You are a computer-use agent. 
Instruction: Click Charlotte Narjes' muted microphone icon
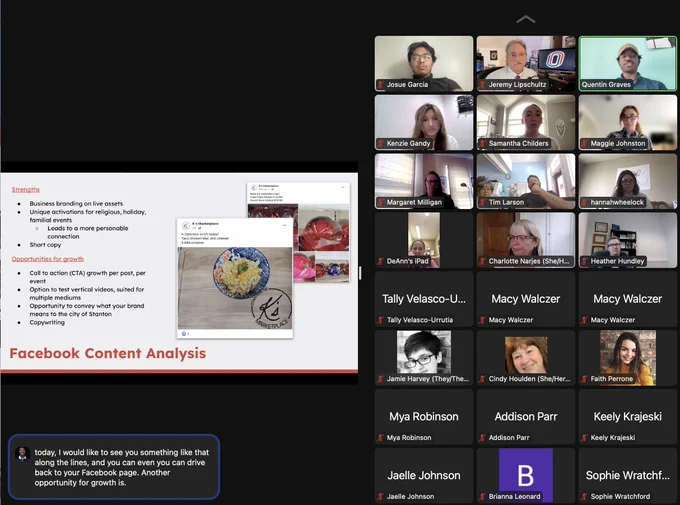coord(482,261)
